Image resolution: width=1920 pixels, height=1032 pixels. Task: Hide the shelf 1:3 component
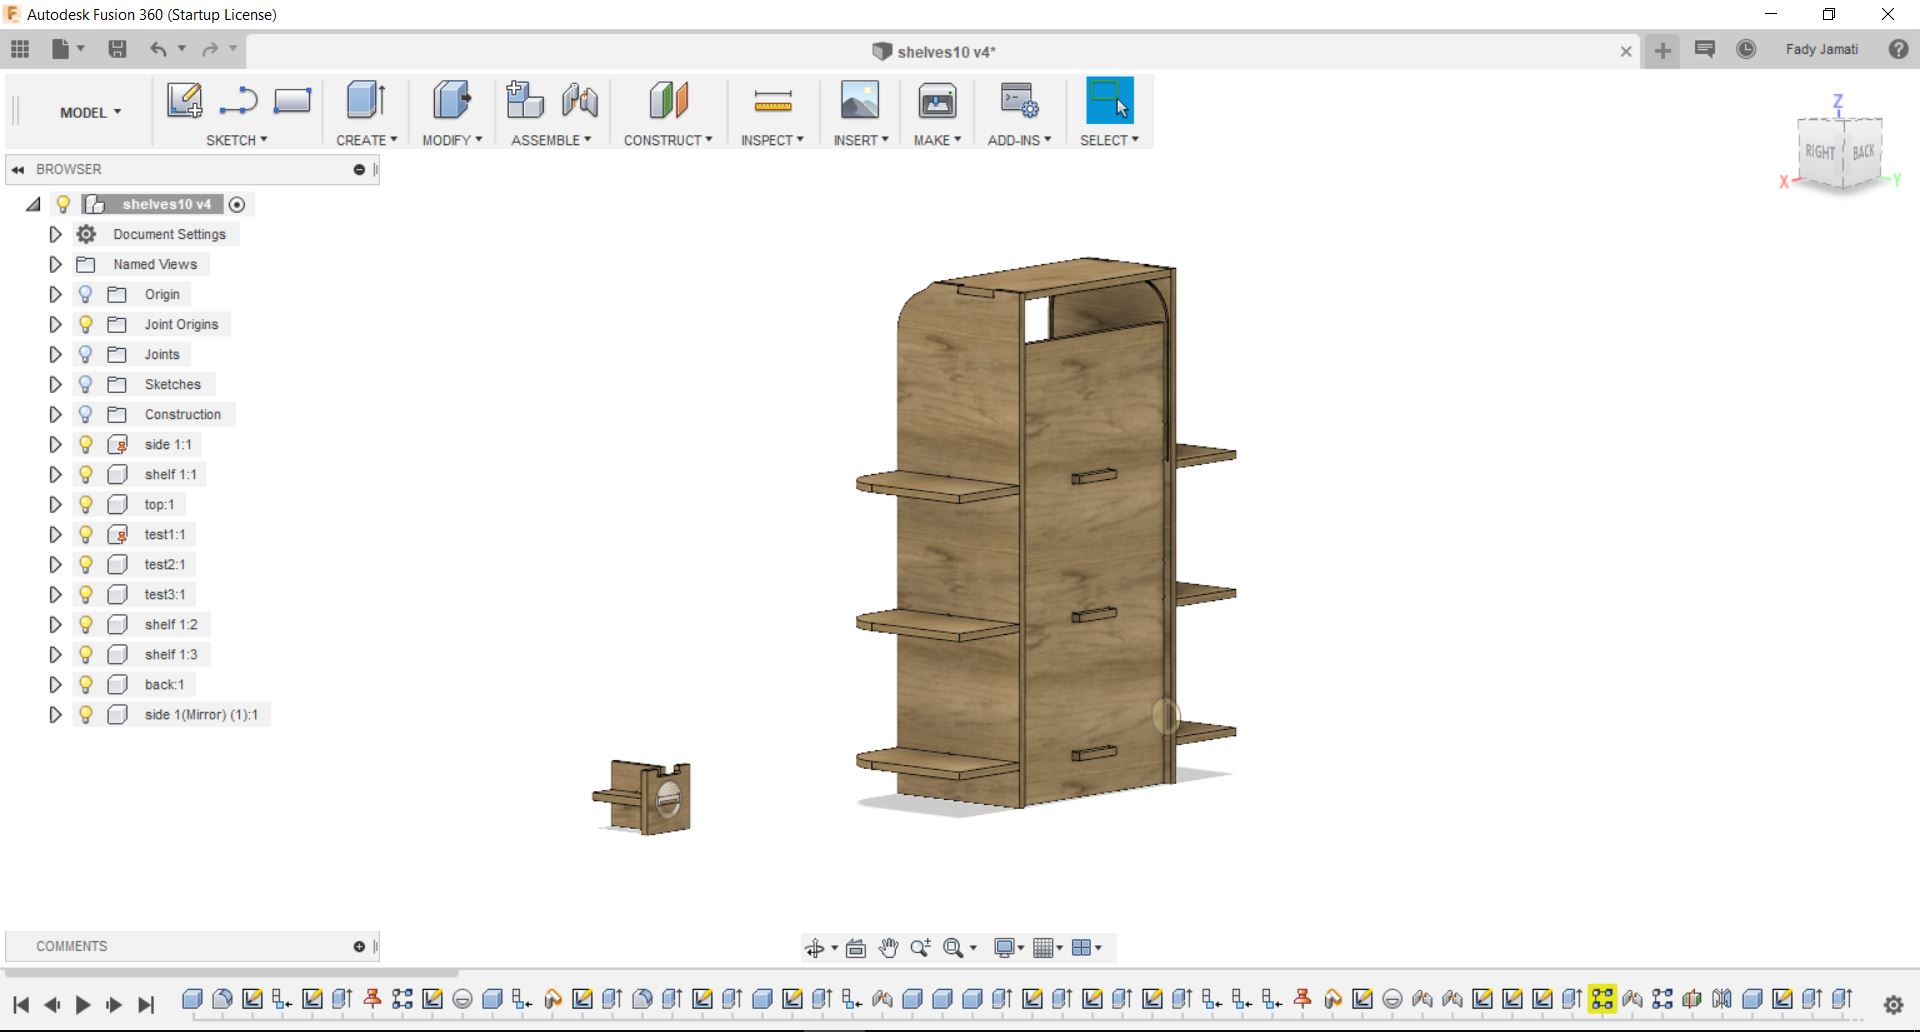click(x=86, y=654)
